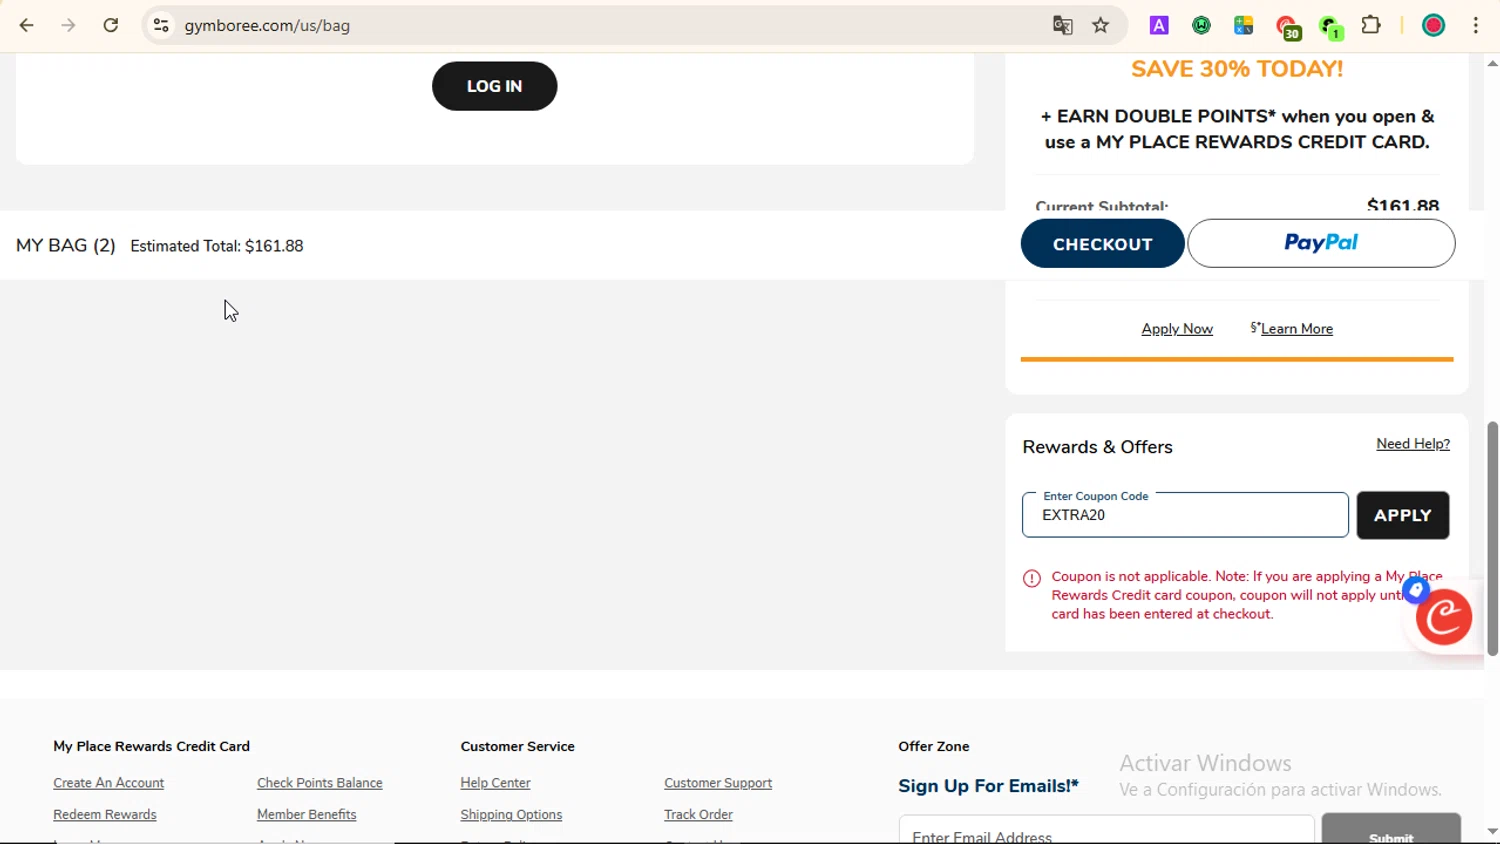This screenshot has width=1500, height=844.
Task: Click the Sign Up For Emails! heading
Action: pyautogui.click(x=988, y=786)
